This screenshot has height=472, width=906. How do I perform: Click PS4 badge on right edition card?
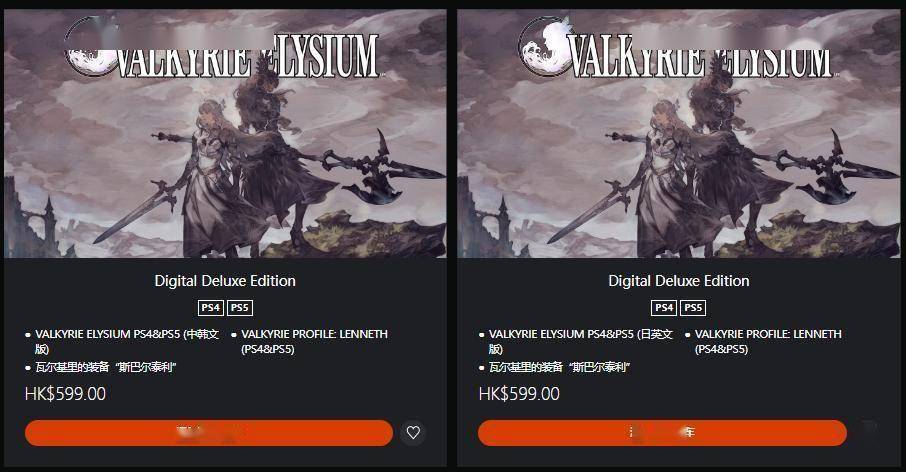click(x=664, y=307)
